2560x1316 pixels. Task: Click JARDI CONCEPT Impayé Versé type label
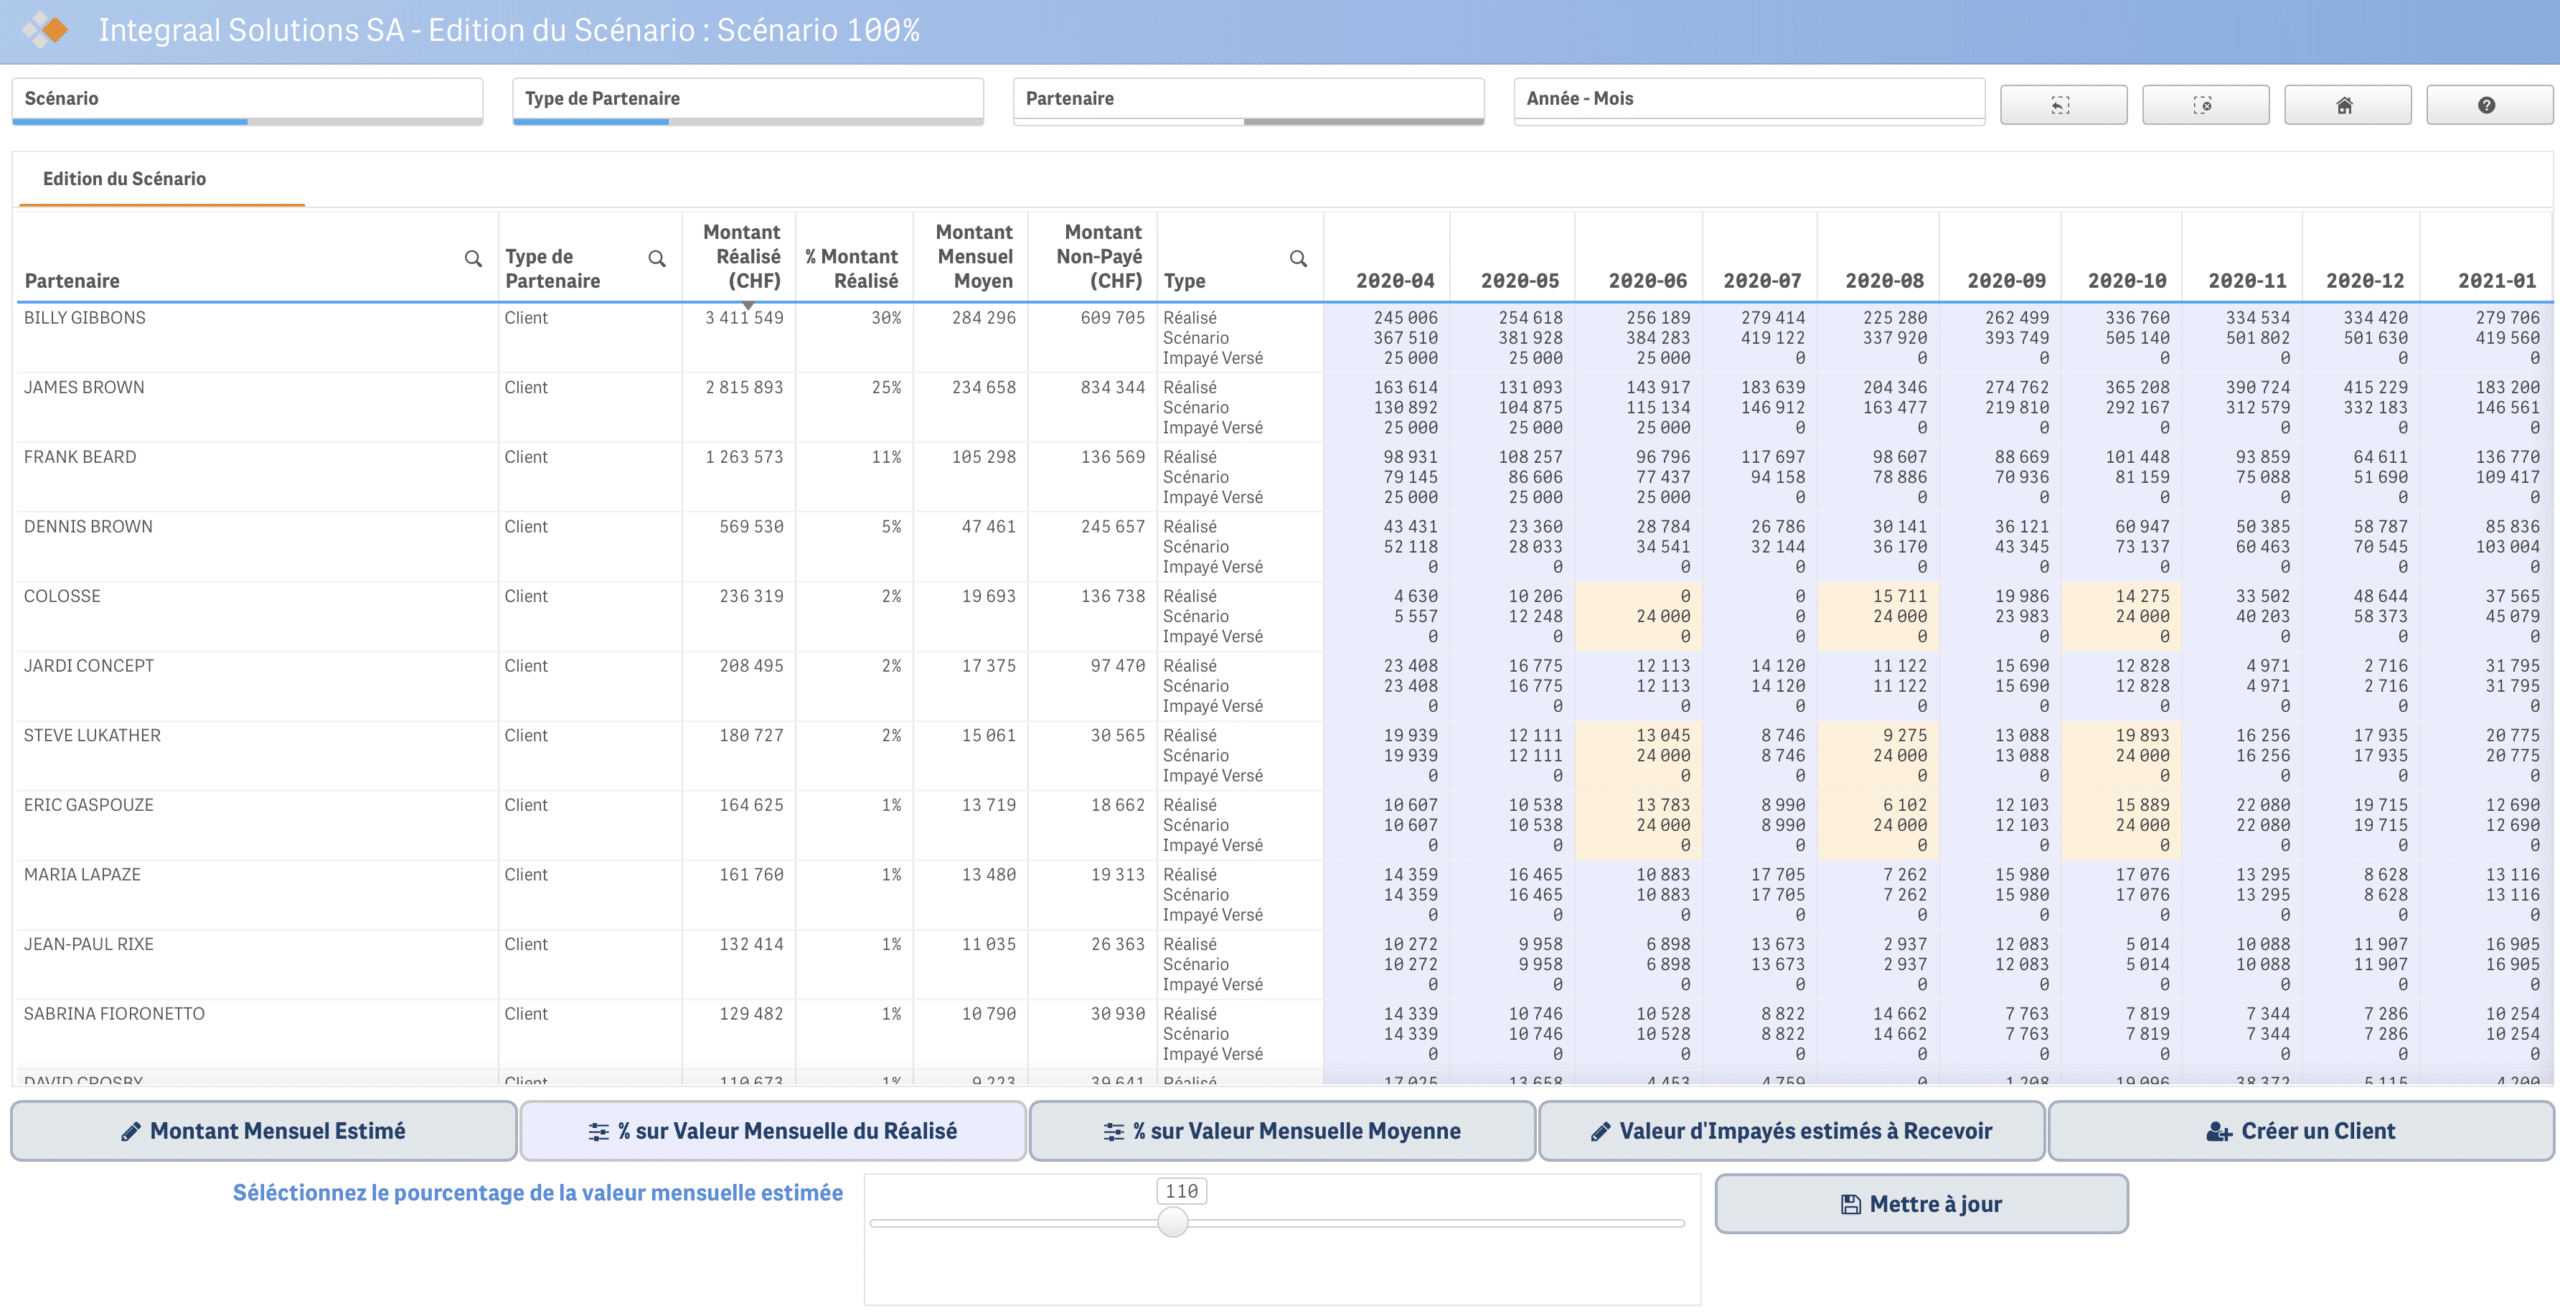click(x=1212, y=706)
